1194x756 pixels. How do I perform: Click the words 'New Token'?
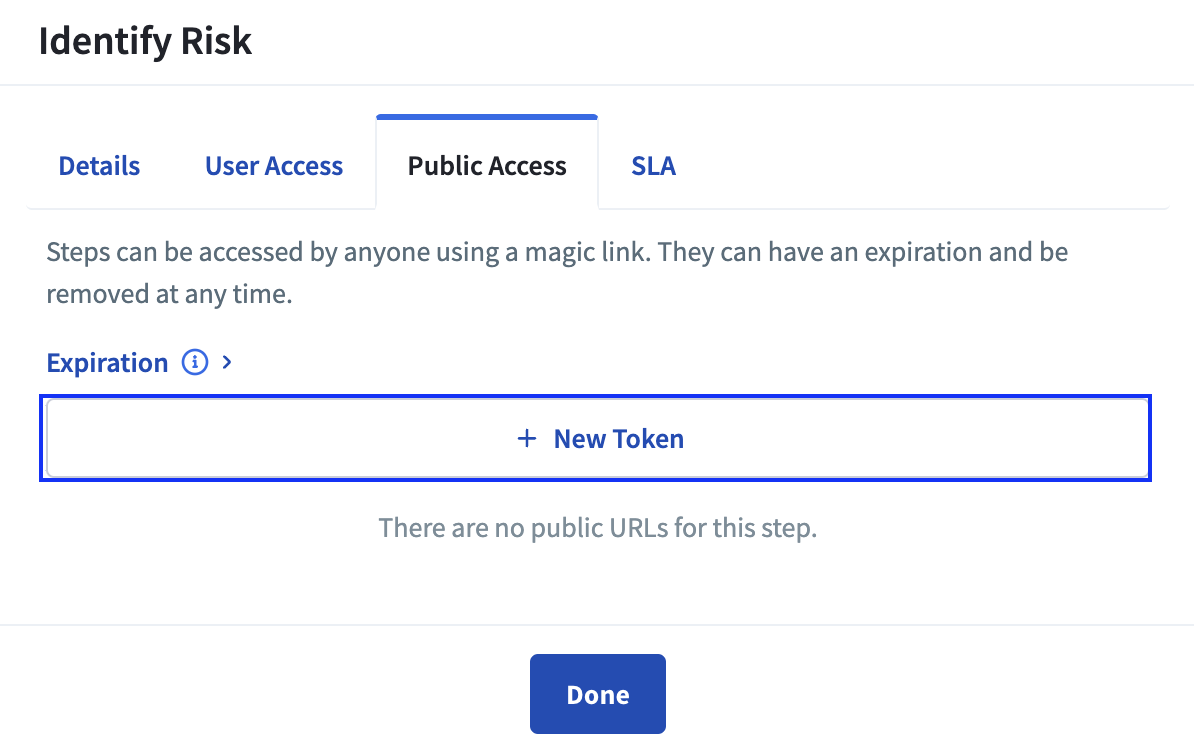click(x=618, y=439)
